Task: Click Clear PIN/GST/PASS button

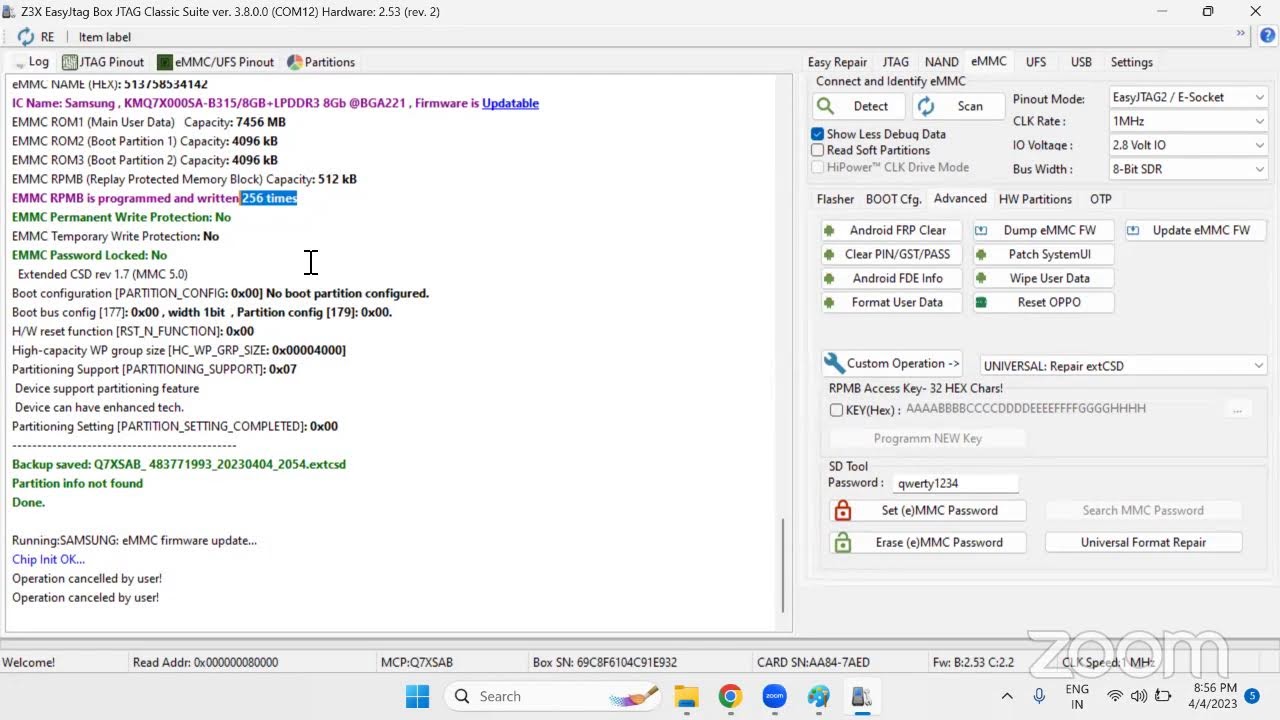Action: (890, 254)
